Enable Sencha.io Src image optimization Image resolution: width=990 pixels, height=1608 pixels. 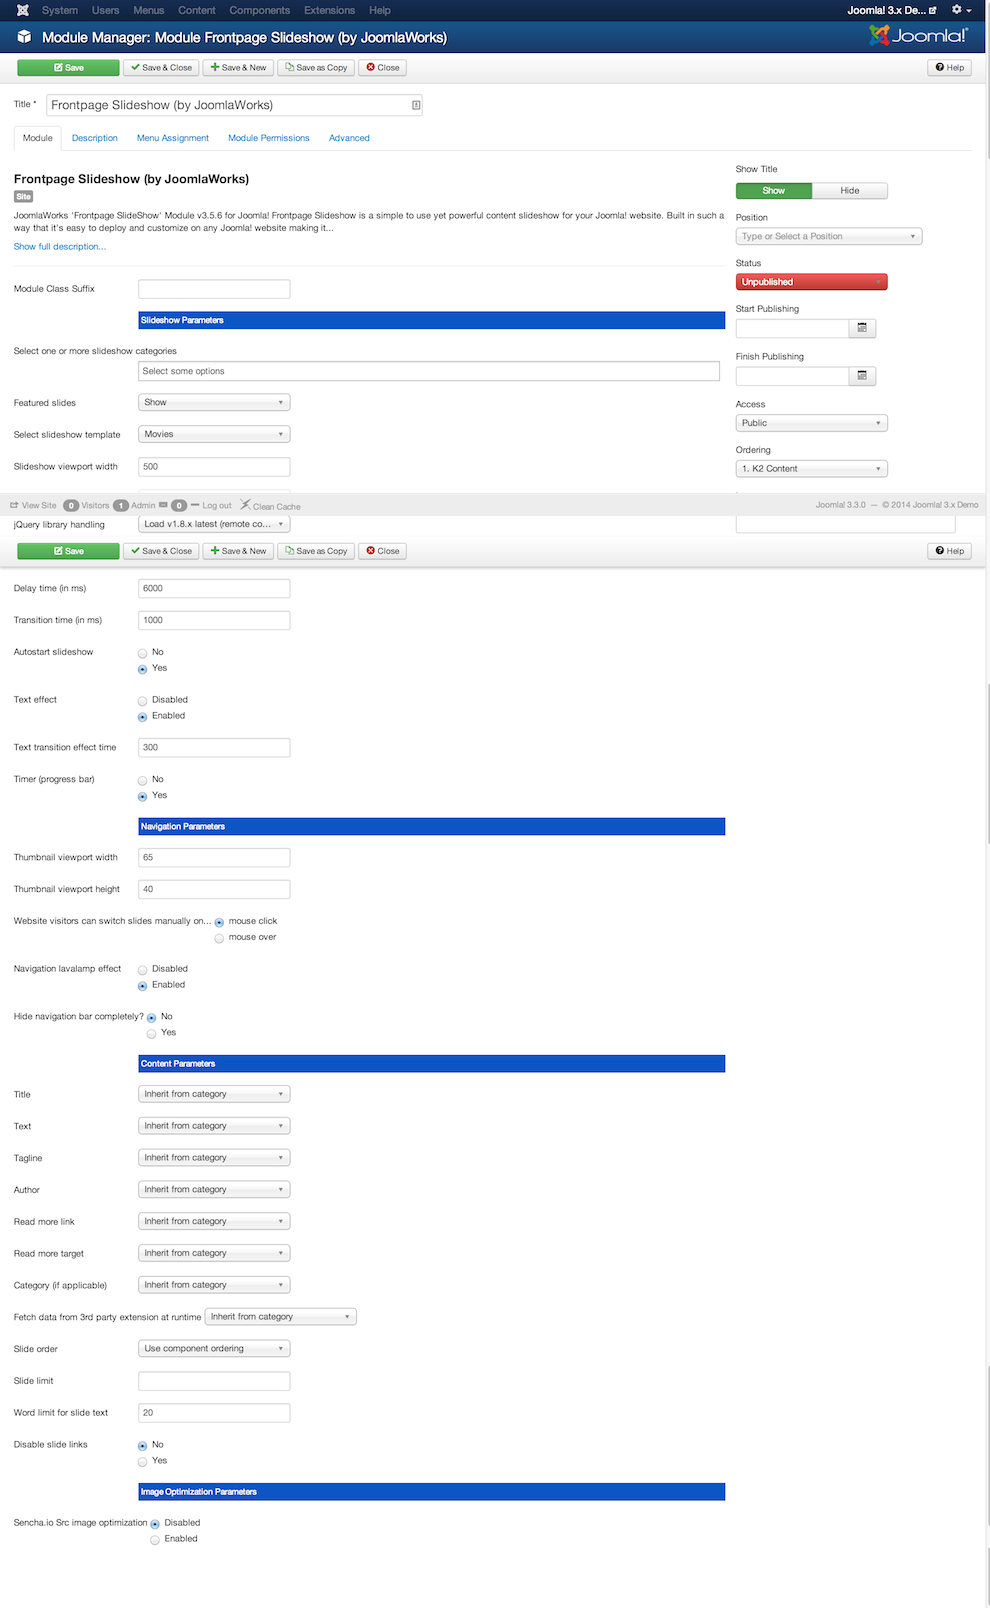pos(155,1540)
